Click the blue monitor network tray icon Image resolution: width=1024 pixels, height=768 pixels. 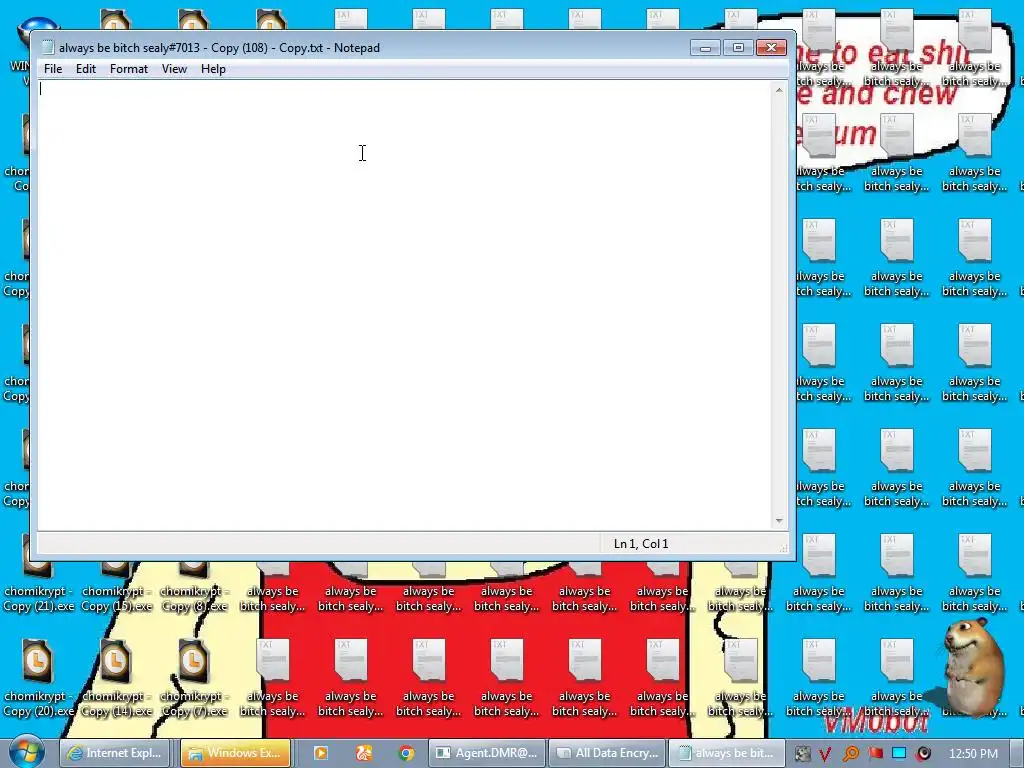pos(899,753)
